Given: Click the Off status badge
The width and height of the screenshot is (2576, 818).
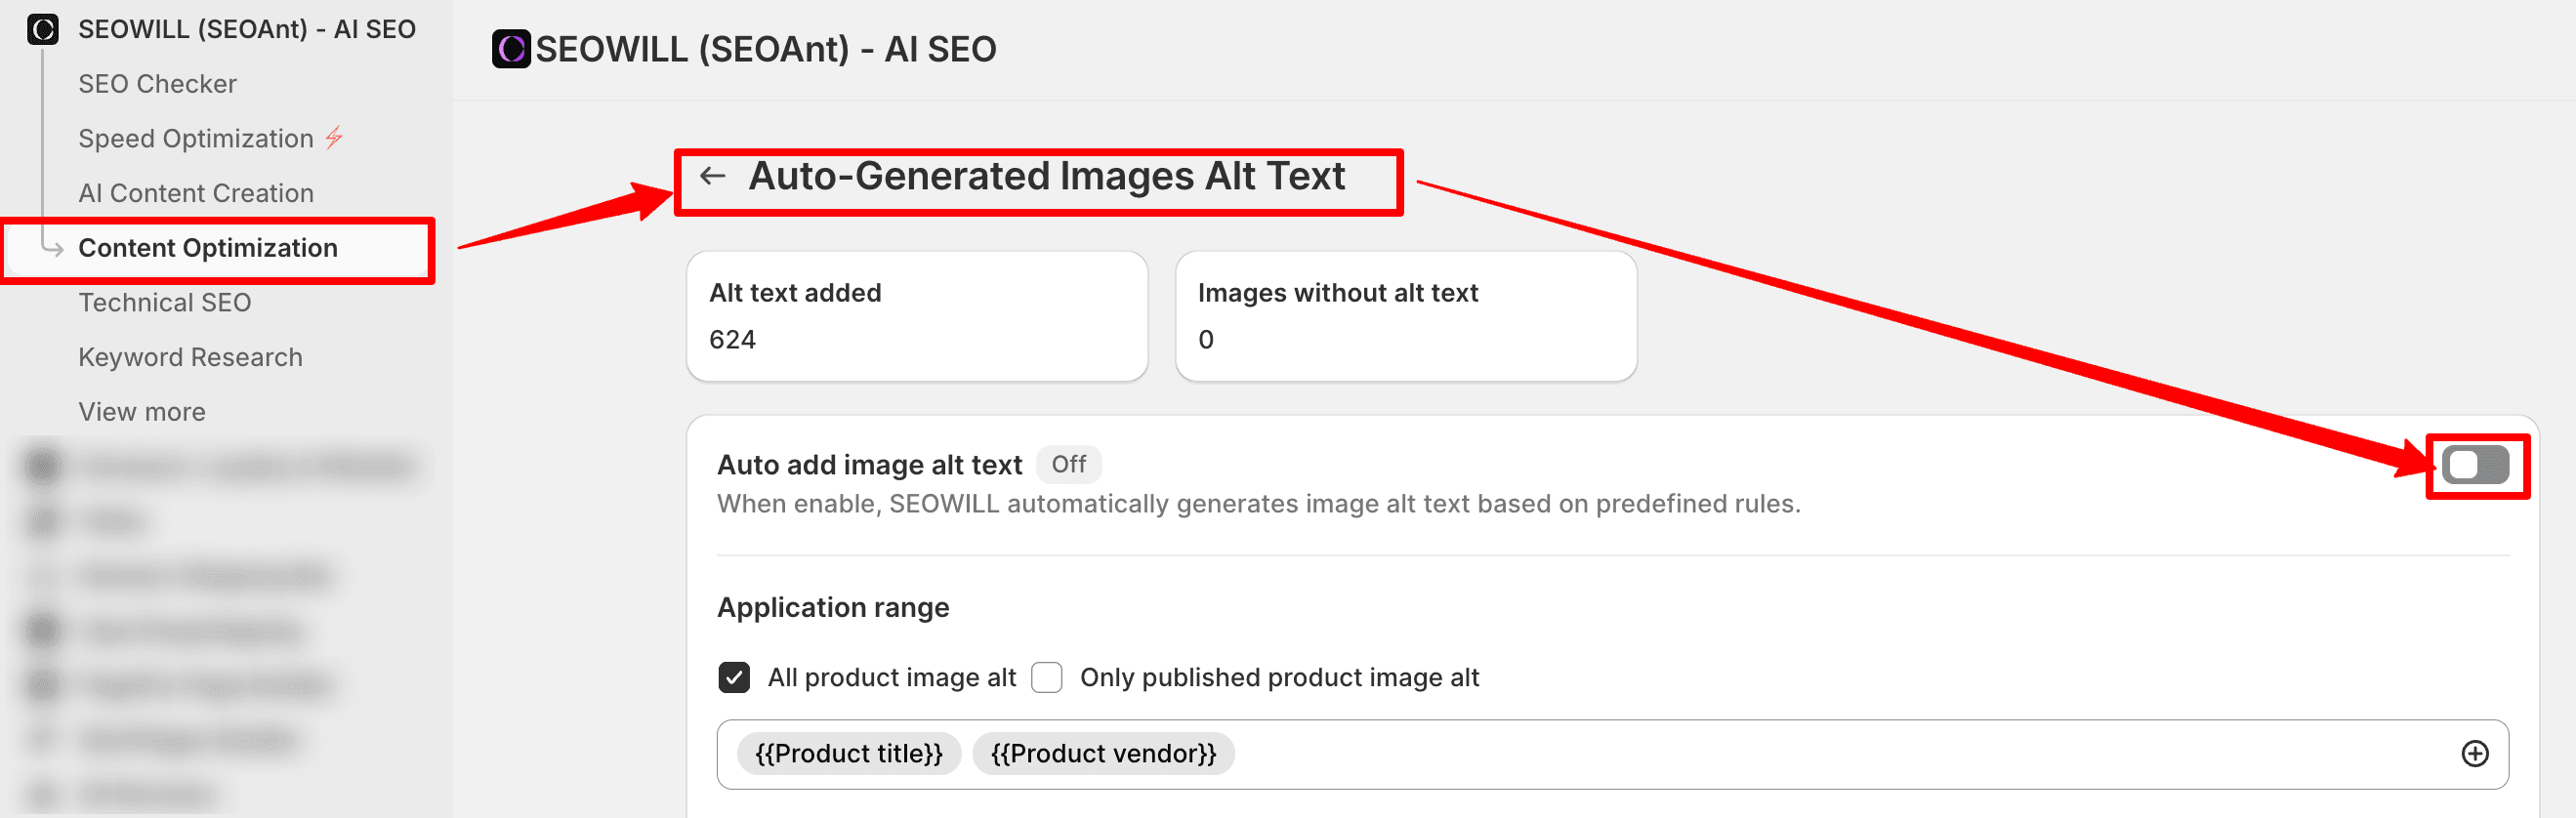Looking at the screenshot, I should tap(1068, 464).
